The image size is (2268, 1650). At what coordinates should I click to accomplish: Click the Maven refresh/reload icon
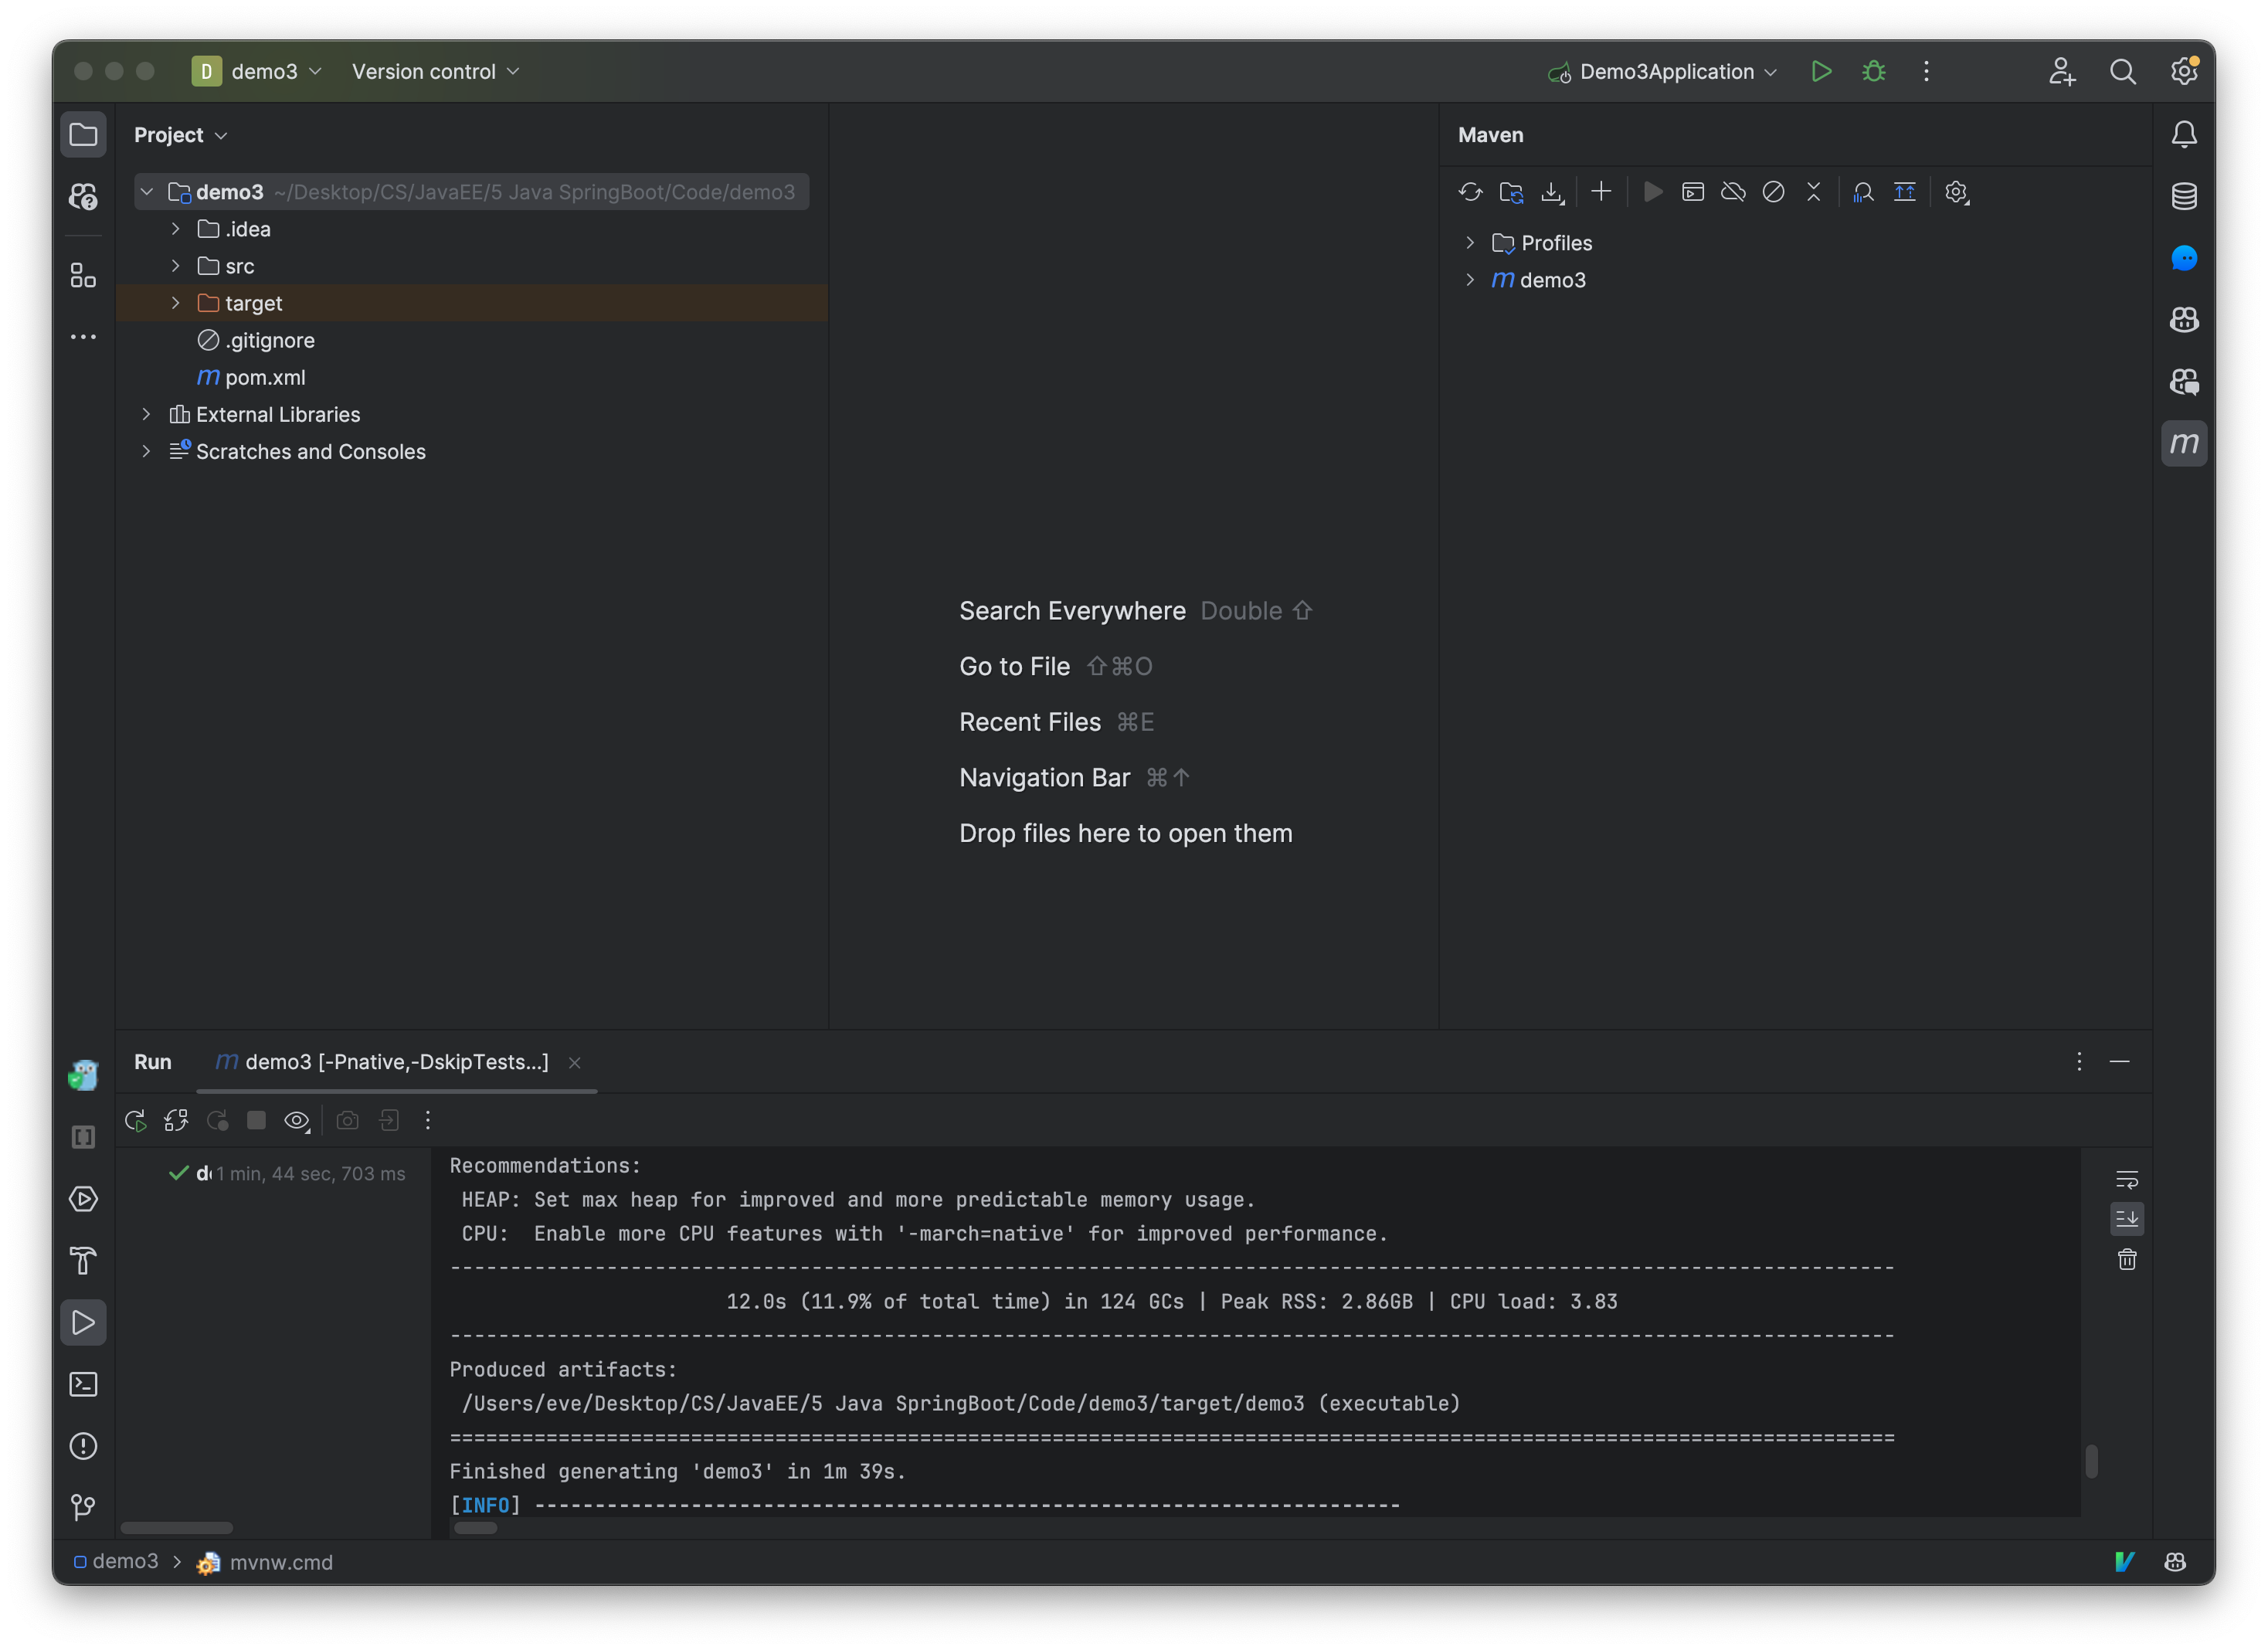pos(1468,190)
